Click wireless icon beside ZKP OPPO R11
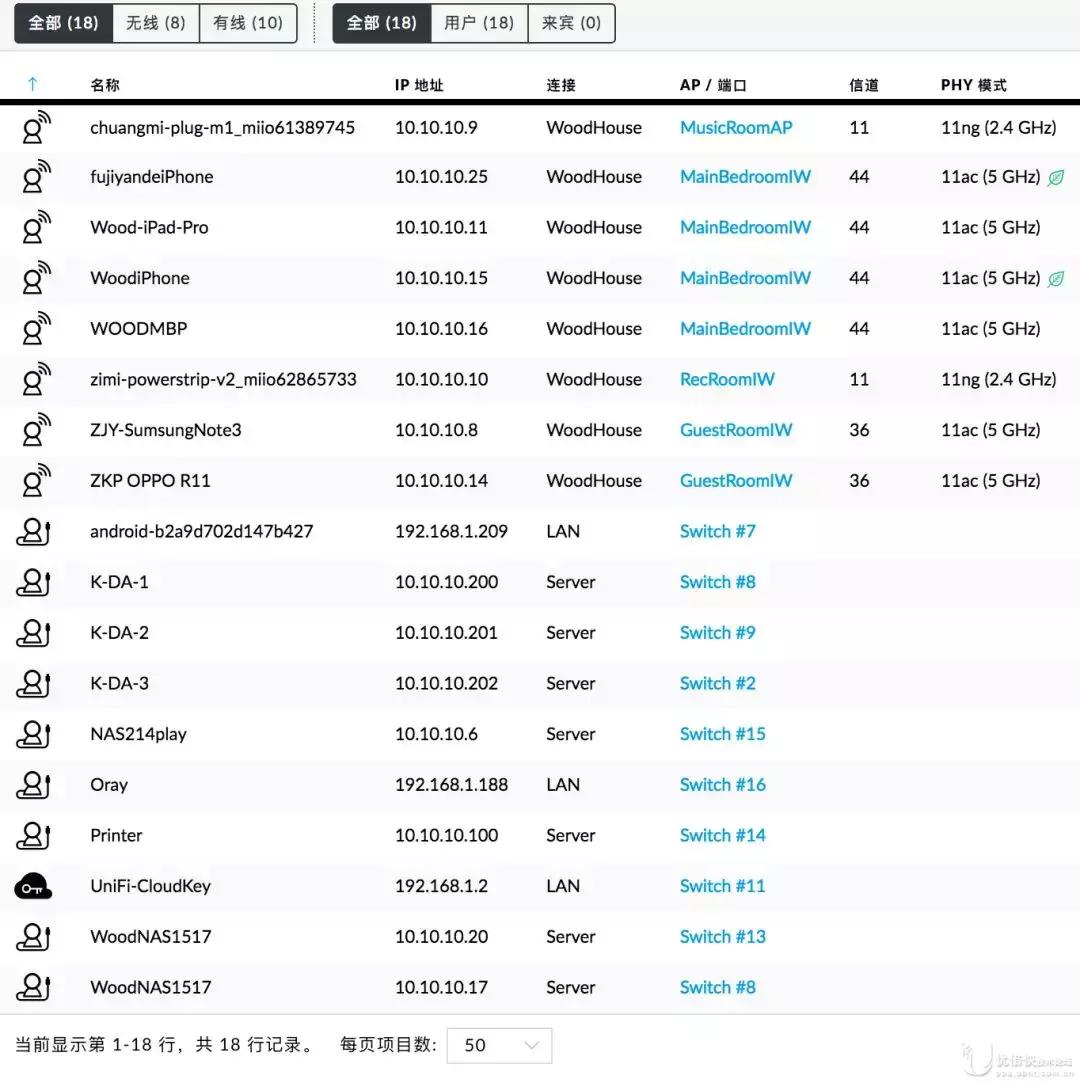This screenshot has height=1083, width=1080. 36,480
